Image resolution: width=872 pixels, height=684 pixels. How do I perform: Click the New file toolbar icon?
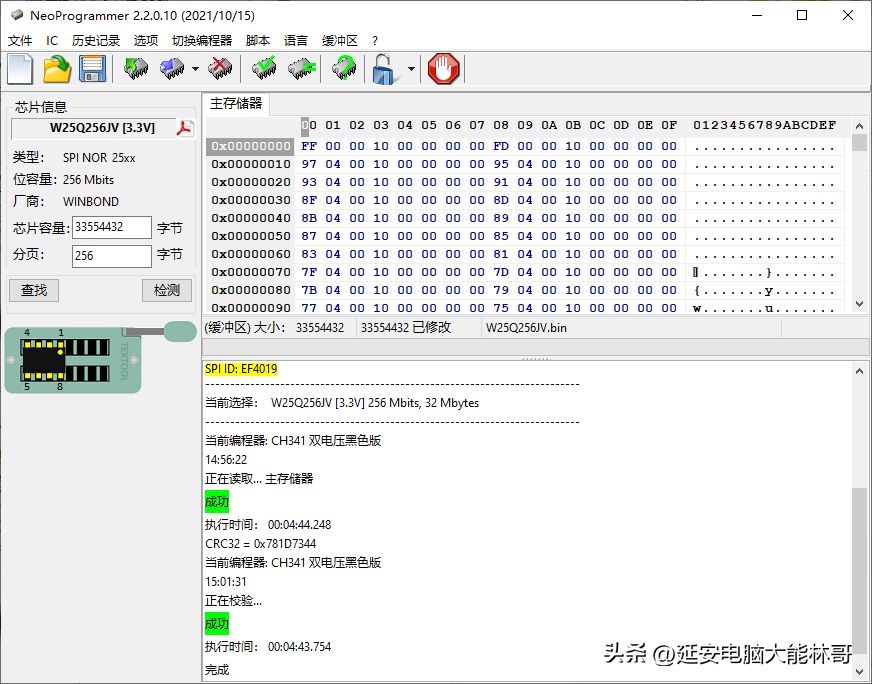[x=20, y=69]
